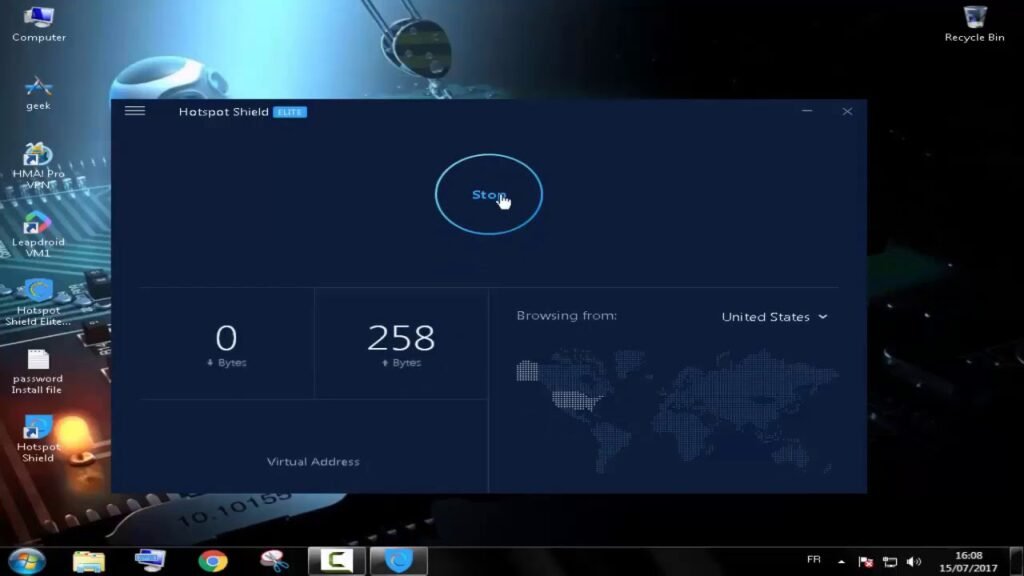This screenshot has height=576, width=1024.
Task: Select the password Install file icon
Action: tap(37, 372)
